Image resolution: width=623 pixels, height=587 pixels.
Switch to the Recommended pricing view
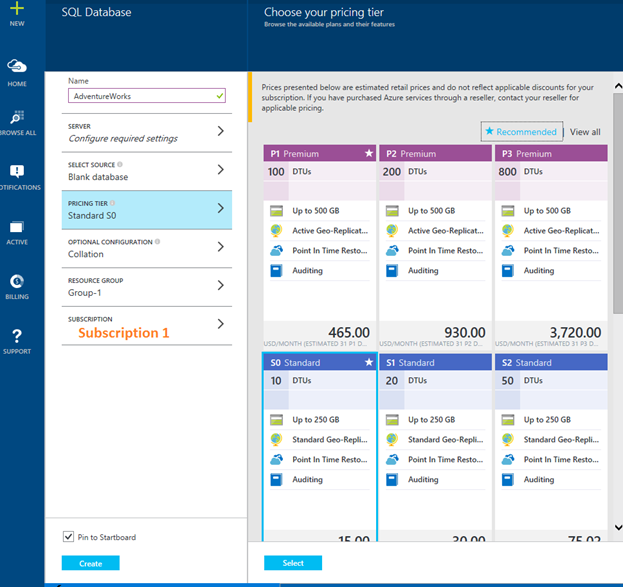point(521,132)
